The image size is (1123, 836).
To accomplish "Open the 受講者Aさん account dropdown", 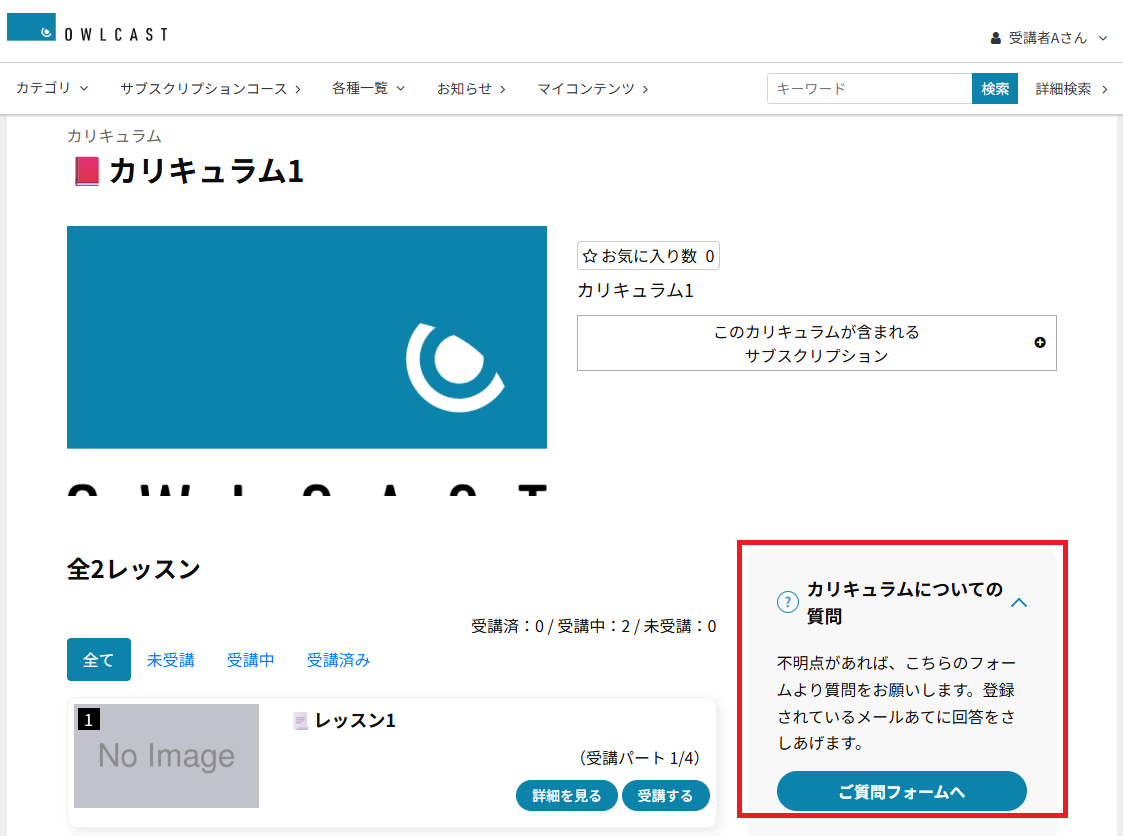I will [x=1048, y=39].
